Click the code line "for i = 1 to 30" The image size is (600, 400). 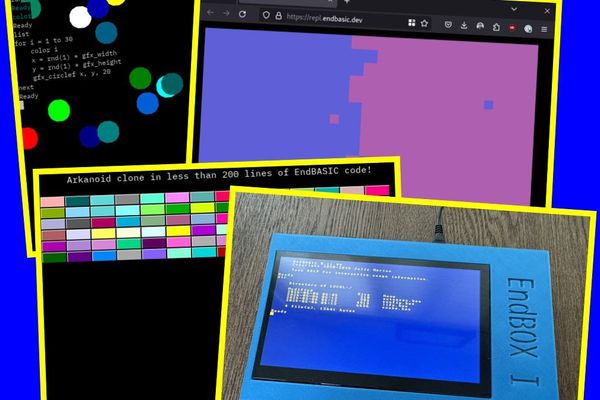point(44,41)
